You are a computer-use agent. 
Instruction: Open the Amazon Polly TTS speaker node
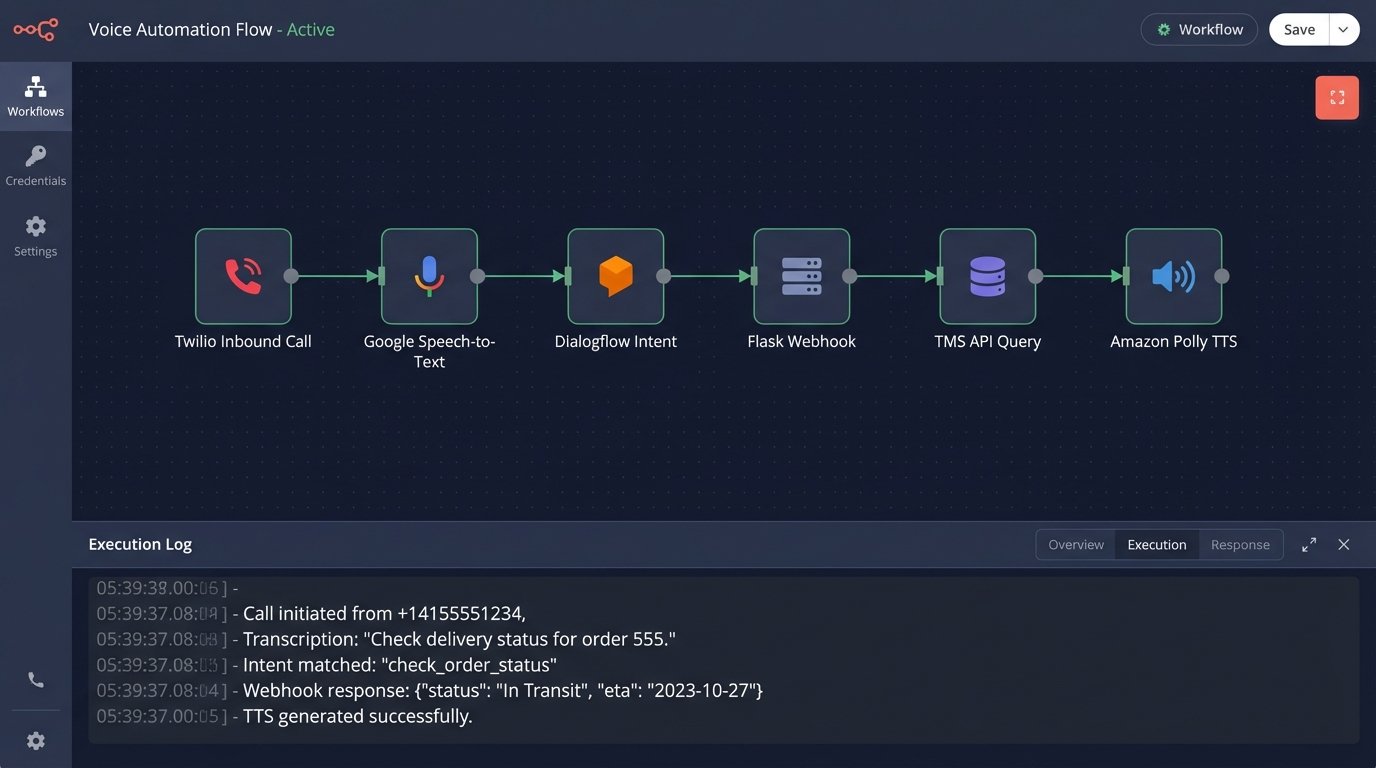(x=1173, y=276)
